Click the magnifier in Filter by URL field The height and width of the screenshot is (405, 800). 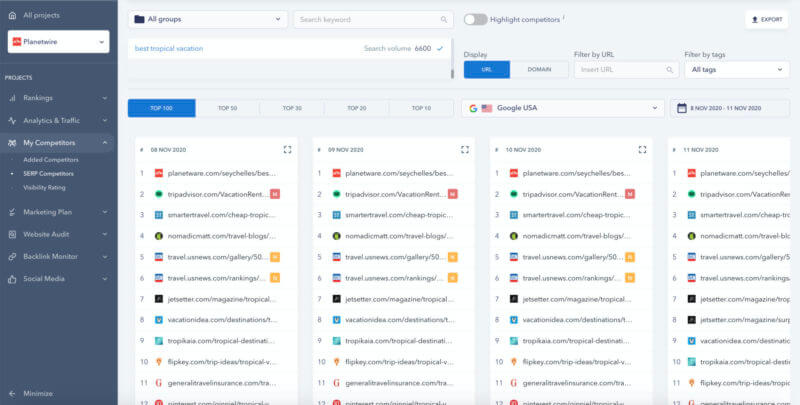pos(669,70)
